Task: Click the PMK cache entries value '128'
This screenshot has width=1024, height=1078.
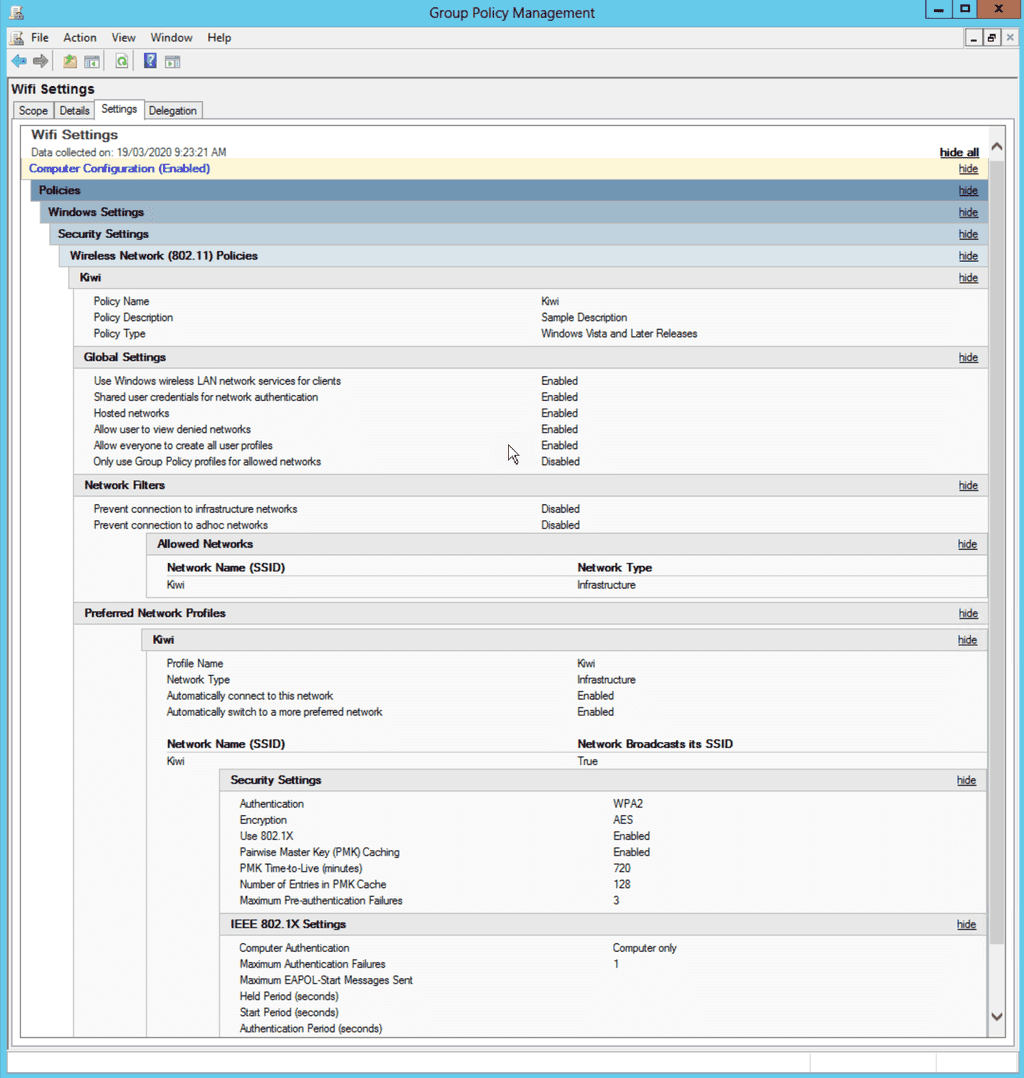Action: [622, 885]
